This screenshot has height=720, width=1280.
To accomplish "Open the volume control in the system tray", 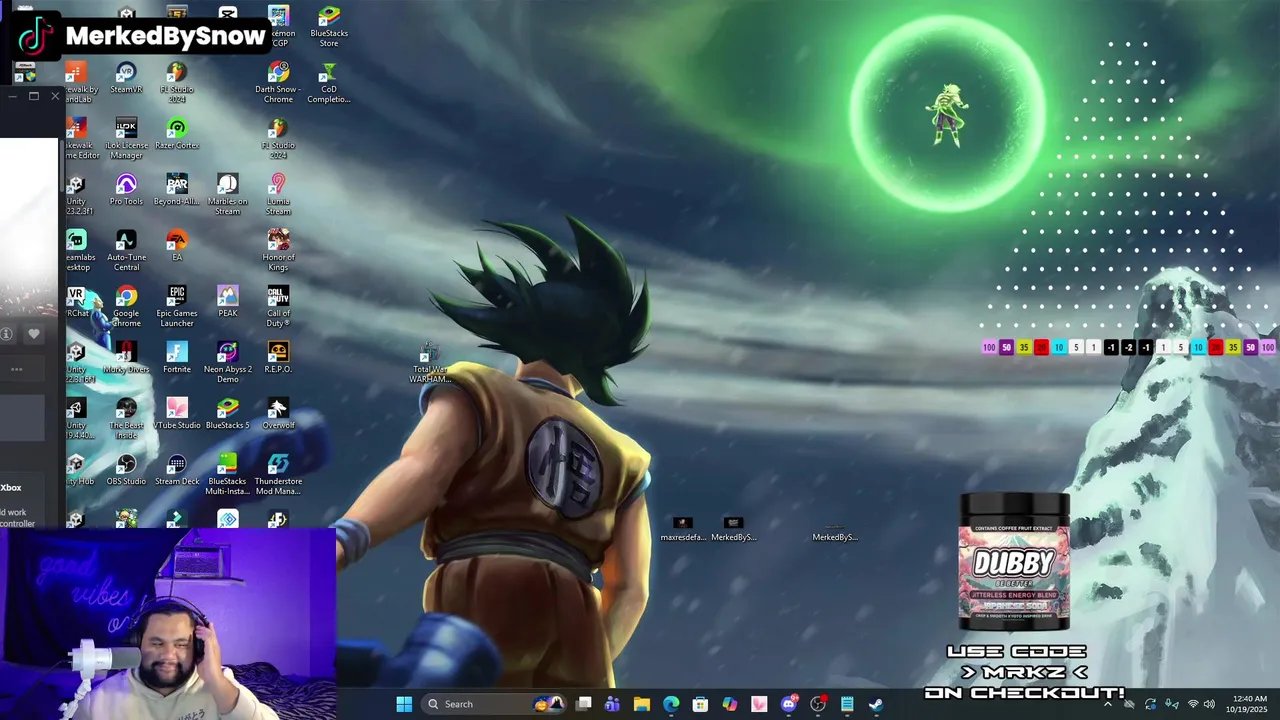I will click(1209, 704).
